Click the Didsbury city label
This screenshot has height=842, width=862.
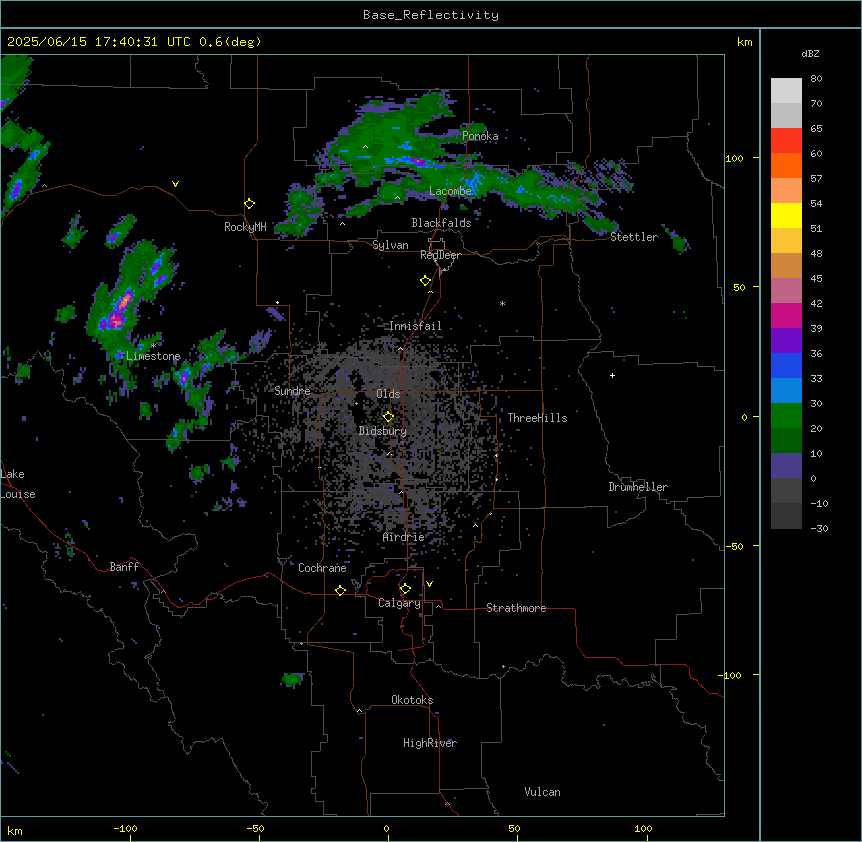383,431
